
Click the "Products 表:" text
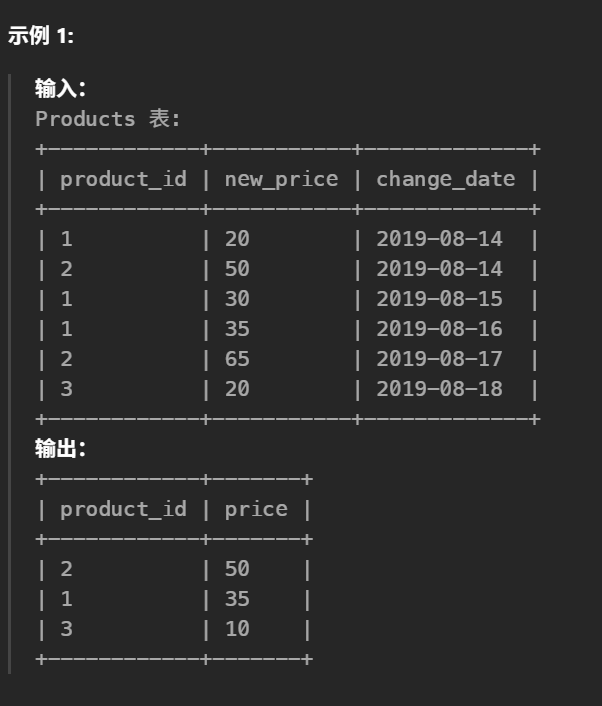pyautogui.click(x=107, y=119)
